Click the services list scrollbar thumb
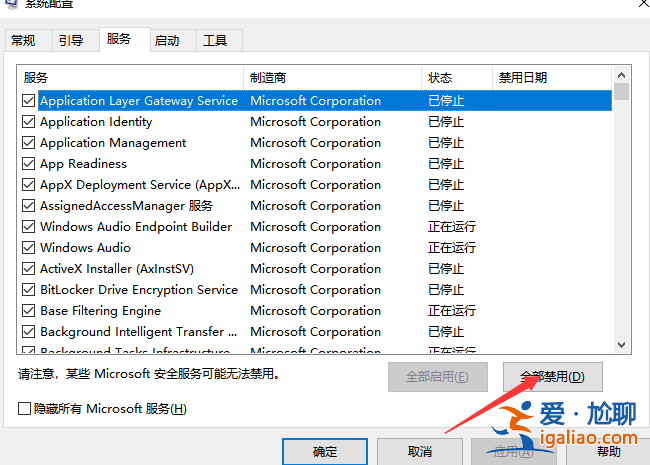This screenshot has height=465, width=650. tap(621, 92)
